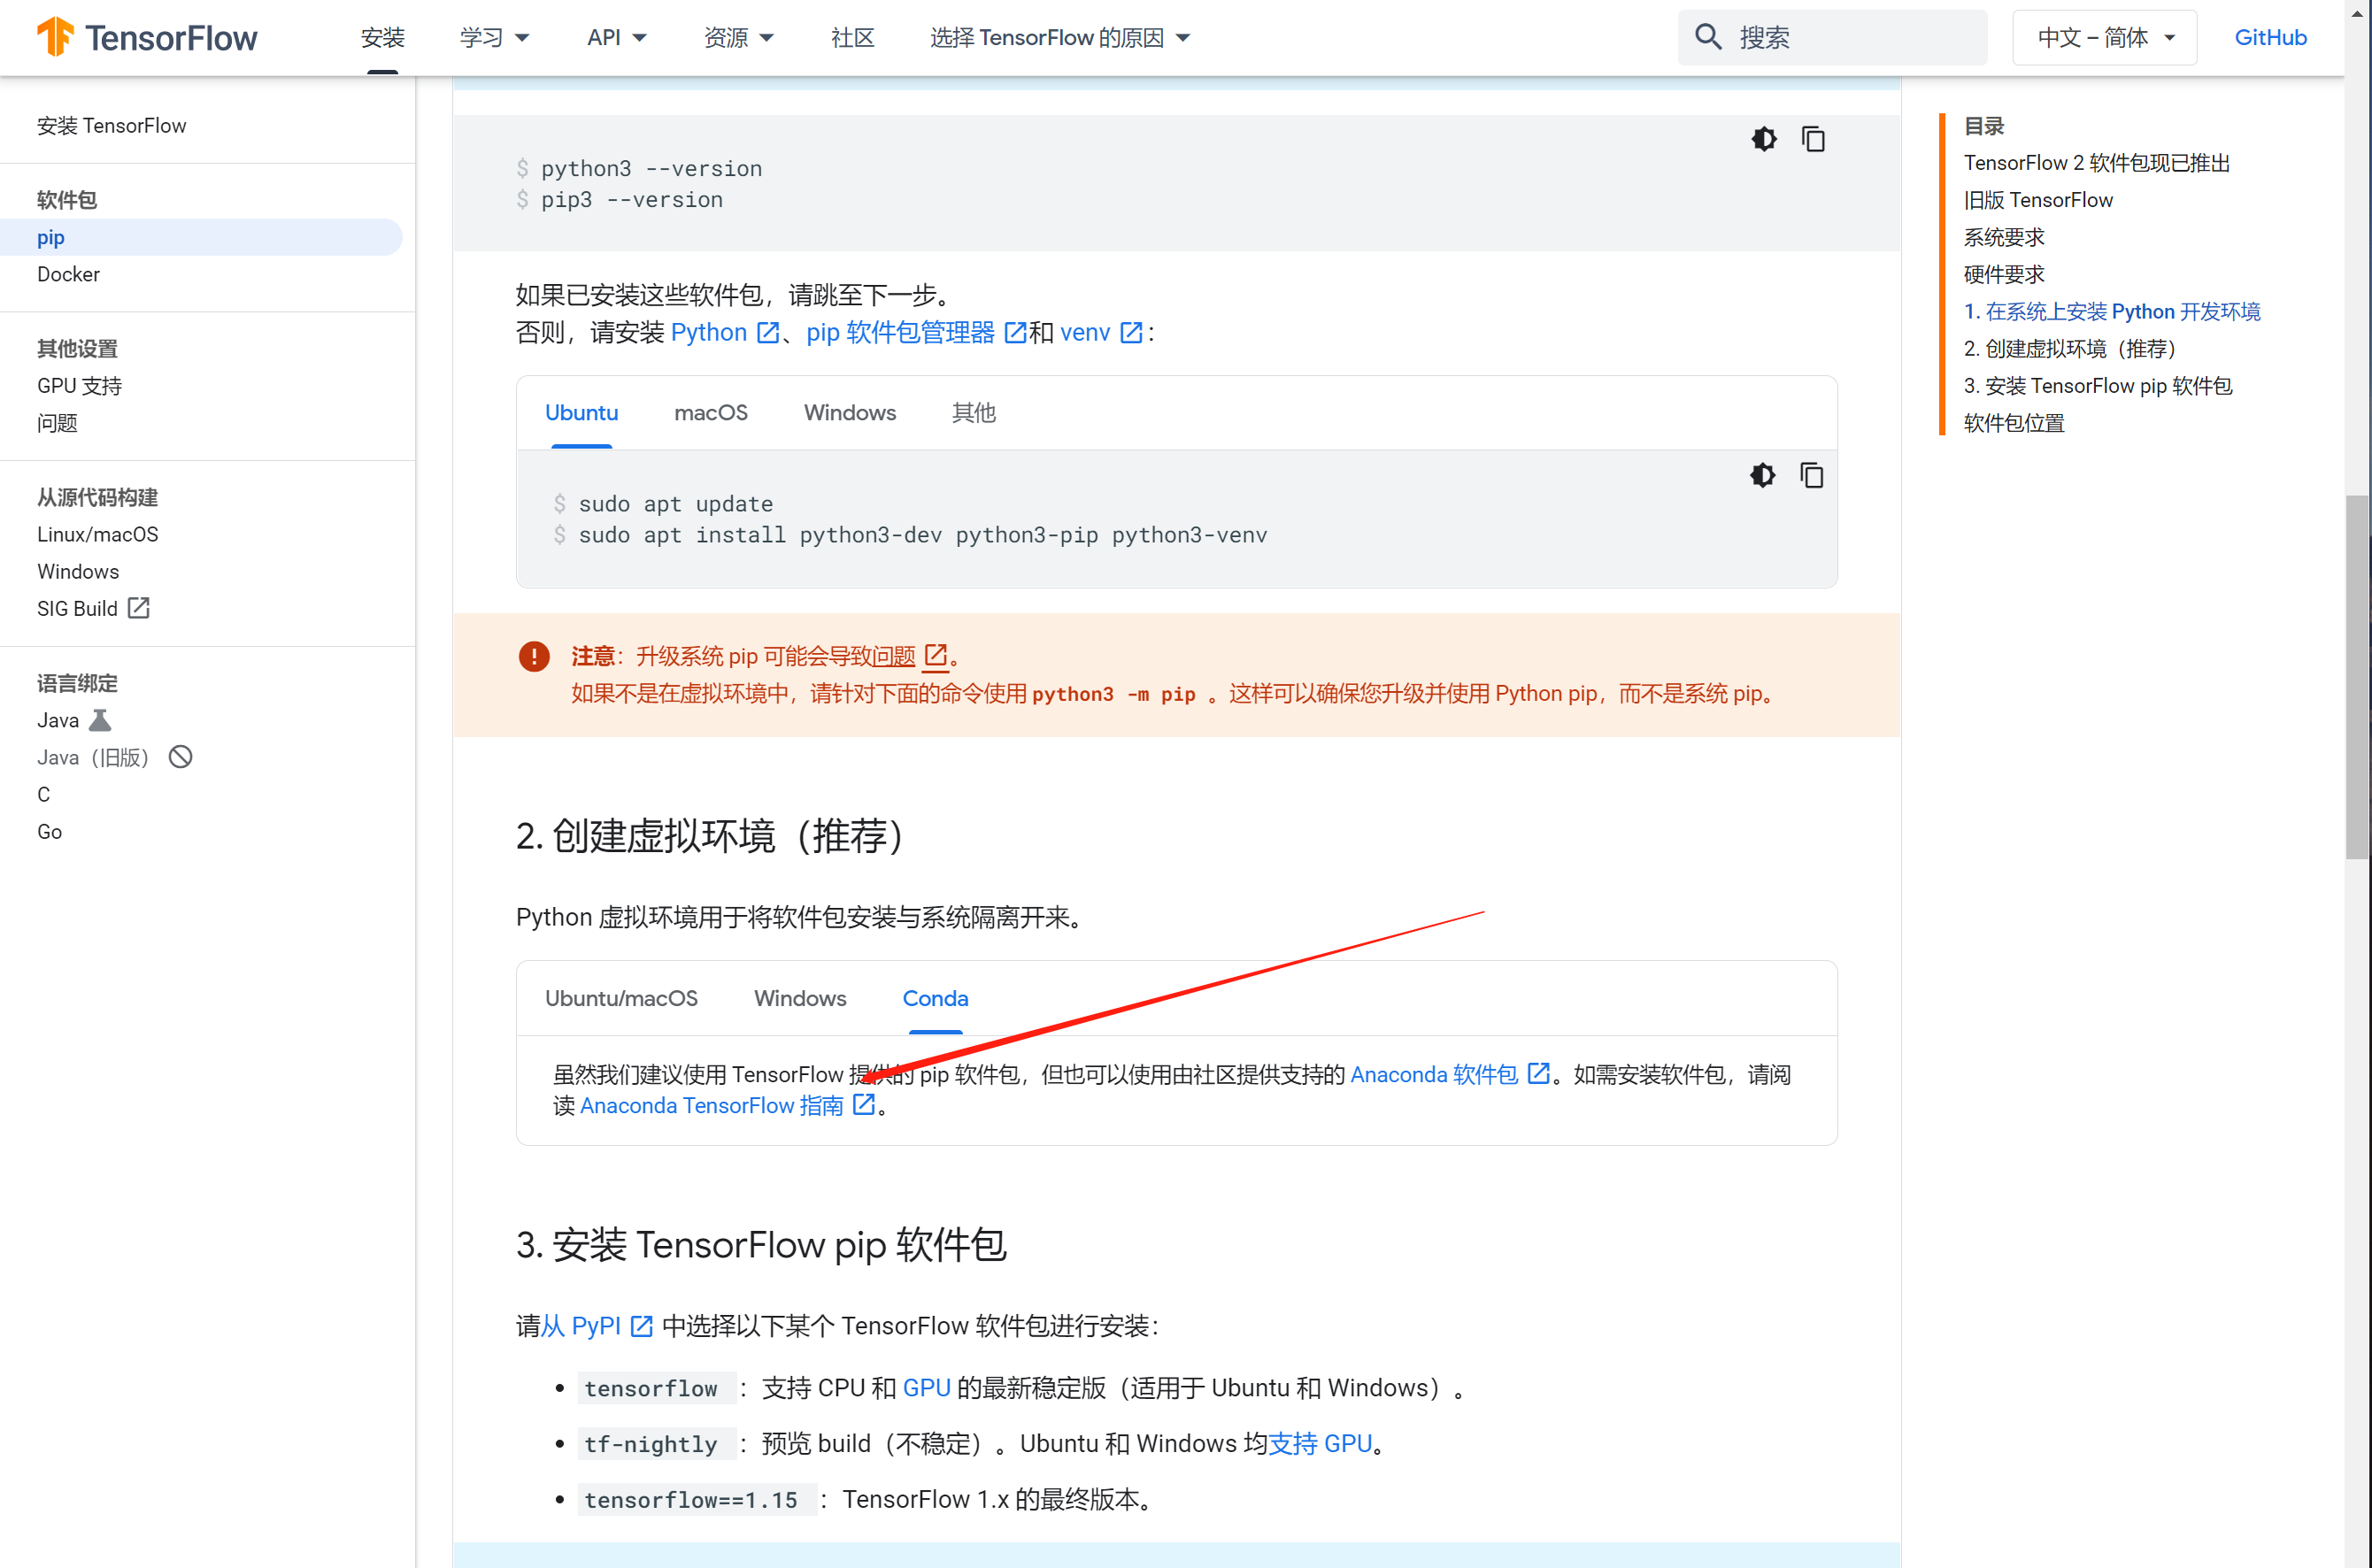Open the Anaconda TensorFlow 指南 link
Viewport: 2372px width, 1568px height.
tap(711, 1105)
